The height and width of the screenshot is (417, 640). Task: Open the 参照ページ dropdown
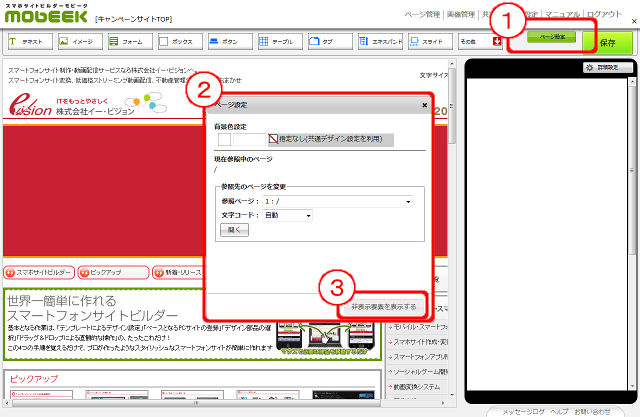pyautogui.click(x=339, y=201)
